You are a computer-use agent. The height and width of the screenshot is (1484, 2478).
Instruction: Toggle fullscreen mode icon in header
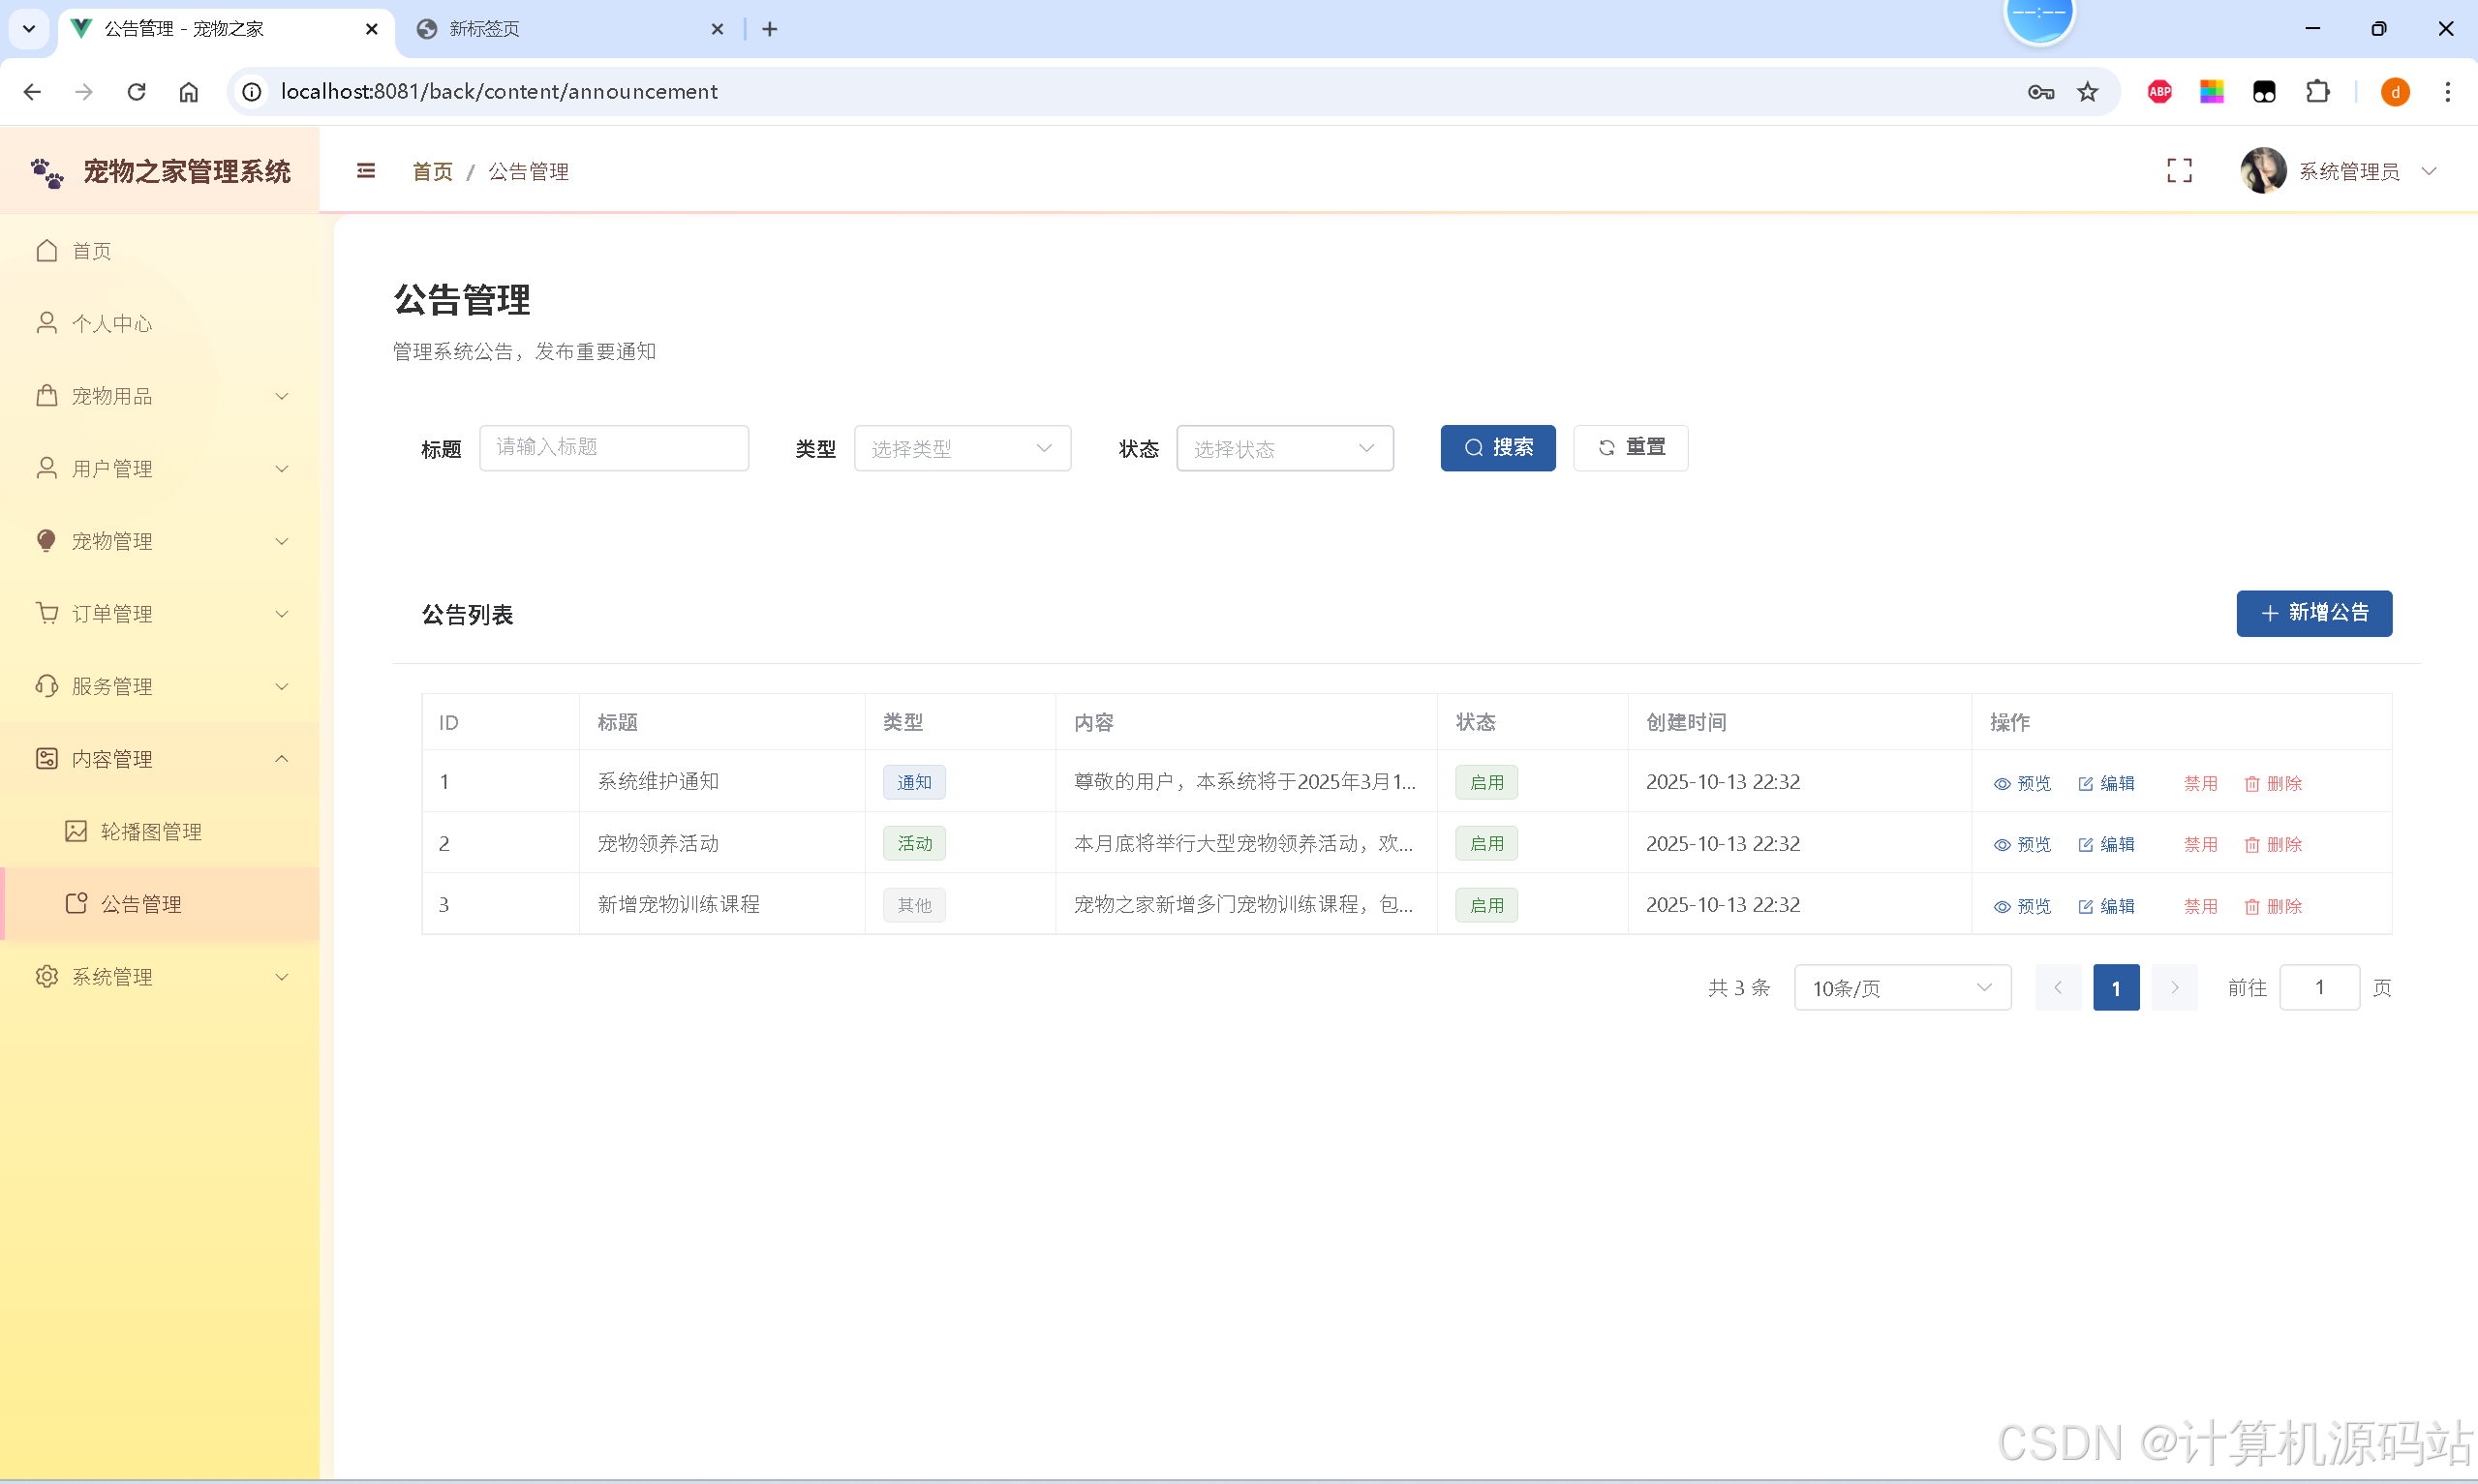click(2179, 171)
